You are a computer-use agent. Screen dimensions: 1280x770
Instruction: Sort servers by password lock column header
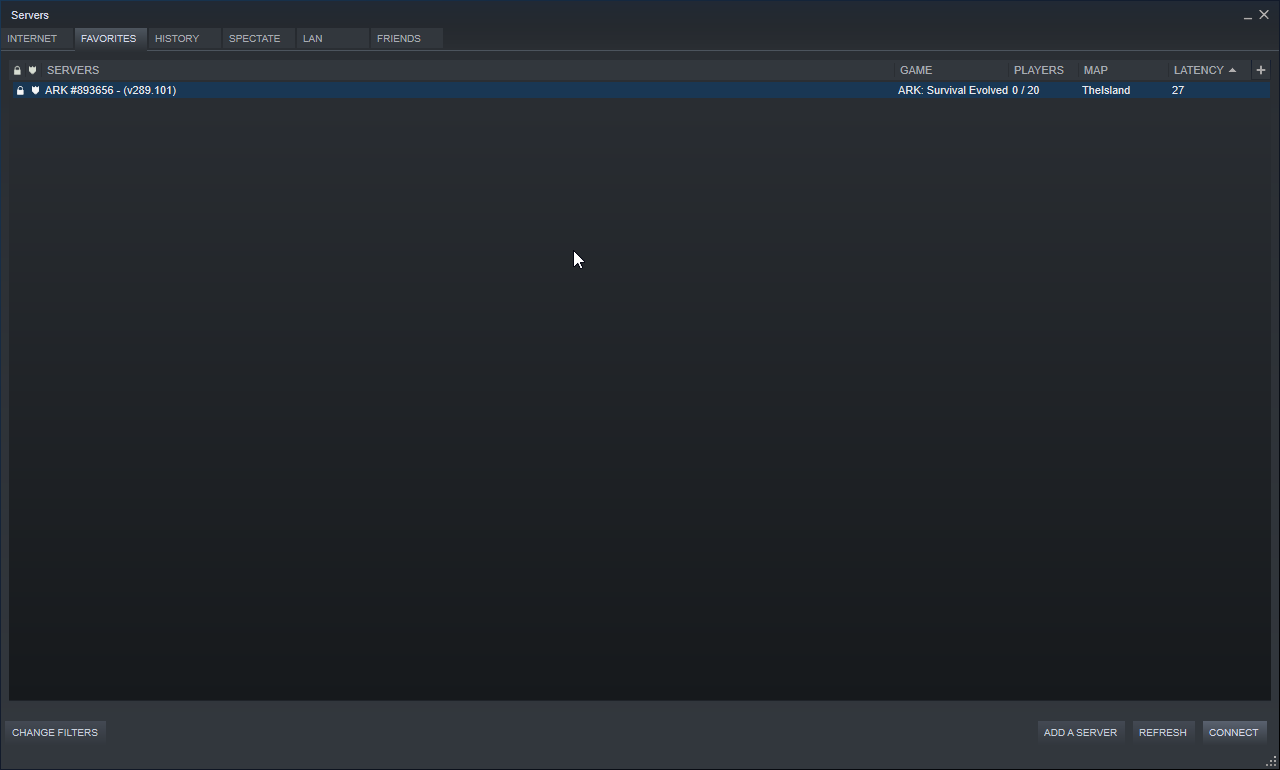[x=17, y=70]
